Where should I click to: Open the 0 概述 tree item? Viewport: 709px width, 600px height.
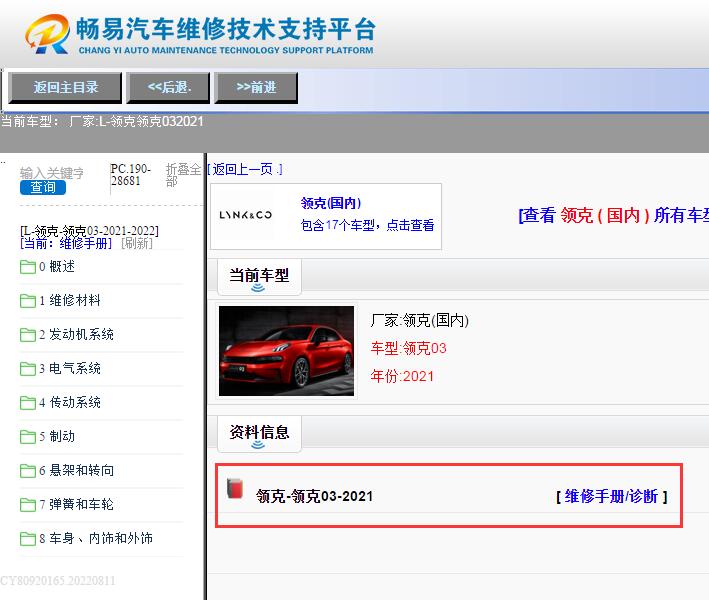(x=57, y=267)
